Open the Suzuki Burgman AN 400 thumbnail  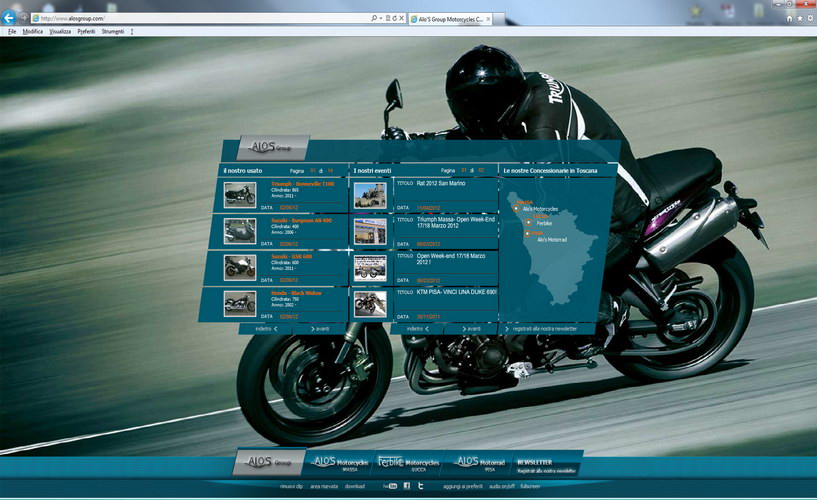[x=240, y=231]
